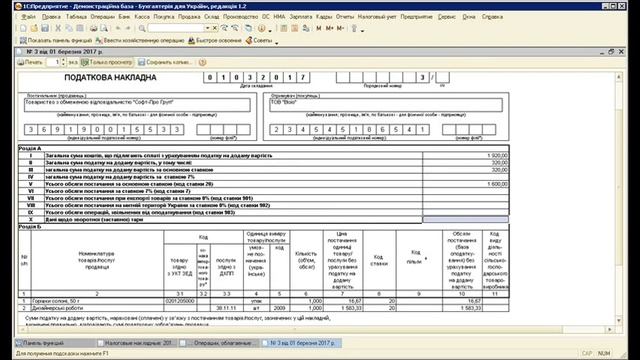Viewport: 640px width, 360px height.
Task: Open the Правка menu
Action: pos(51,17)
